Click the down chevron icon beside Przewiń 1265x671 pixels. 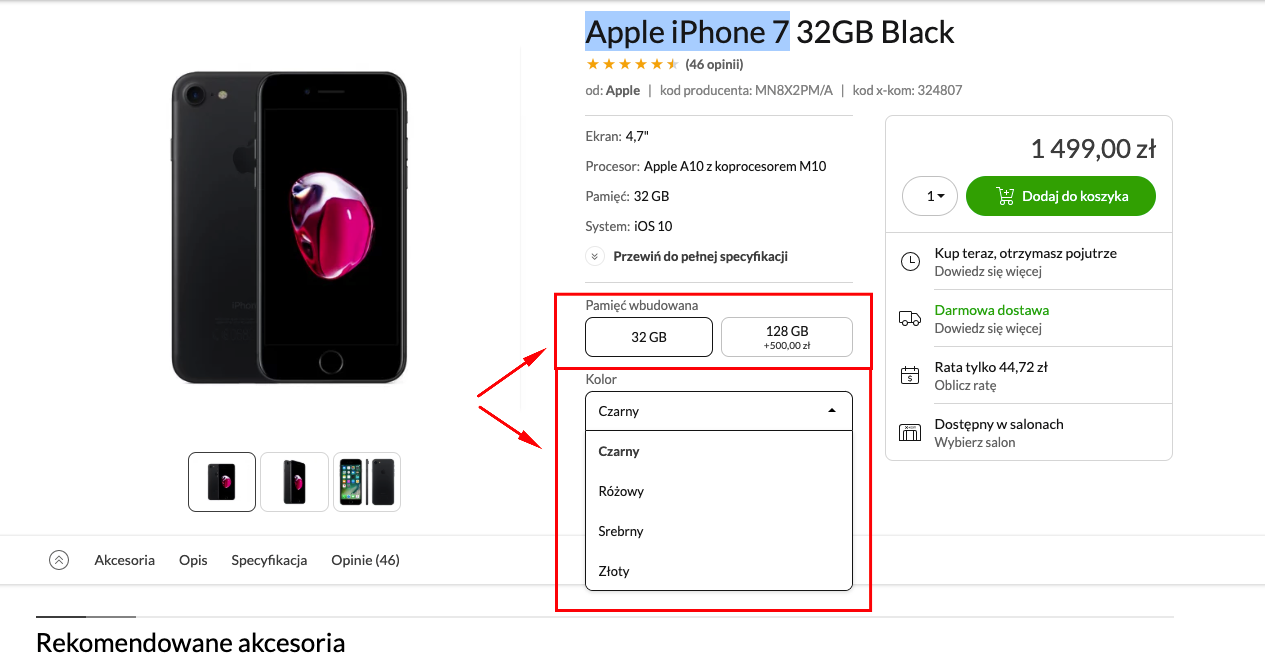coord(595,256)
